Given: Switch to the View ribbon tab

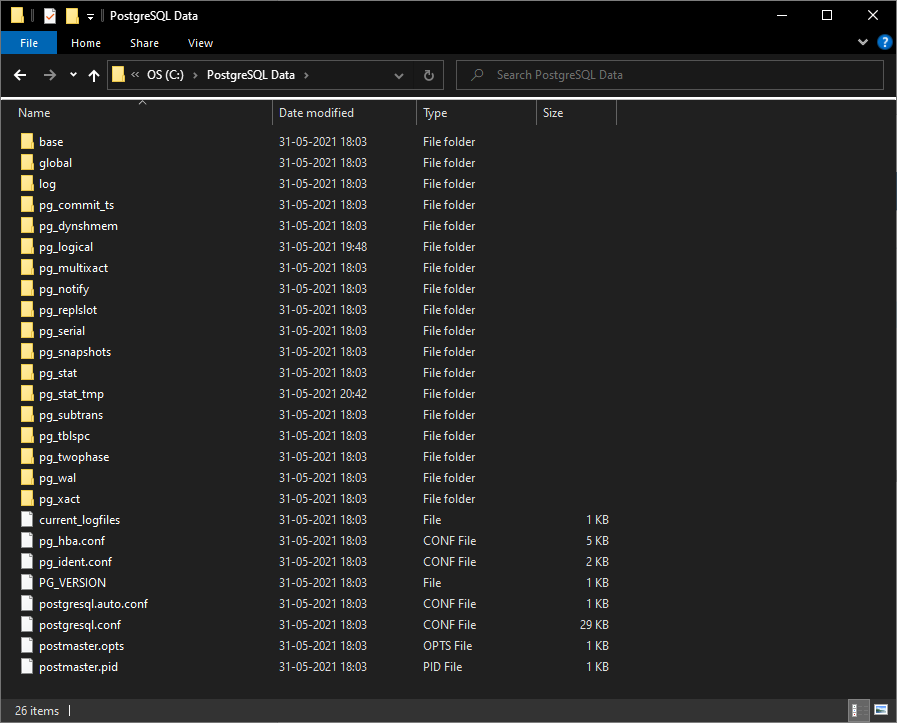Looking at the screenshot, I should (x=200, y=43).
